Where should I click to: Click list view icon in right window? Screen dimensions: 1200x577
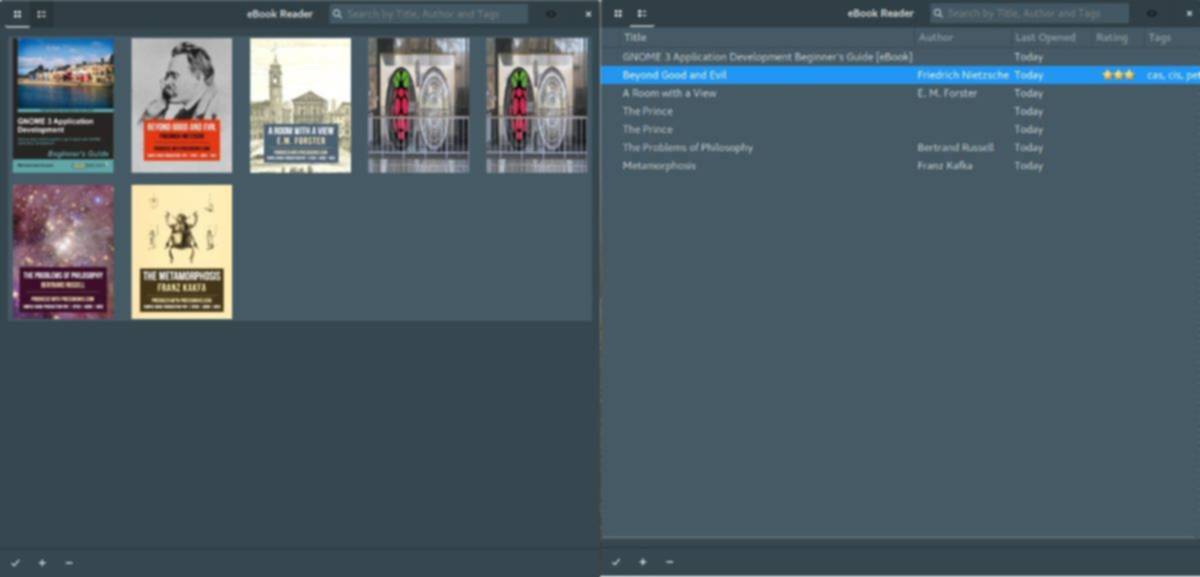642,14
